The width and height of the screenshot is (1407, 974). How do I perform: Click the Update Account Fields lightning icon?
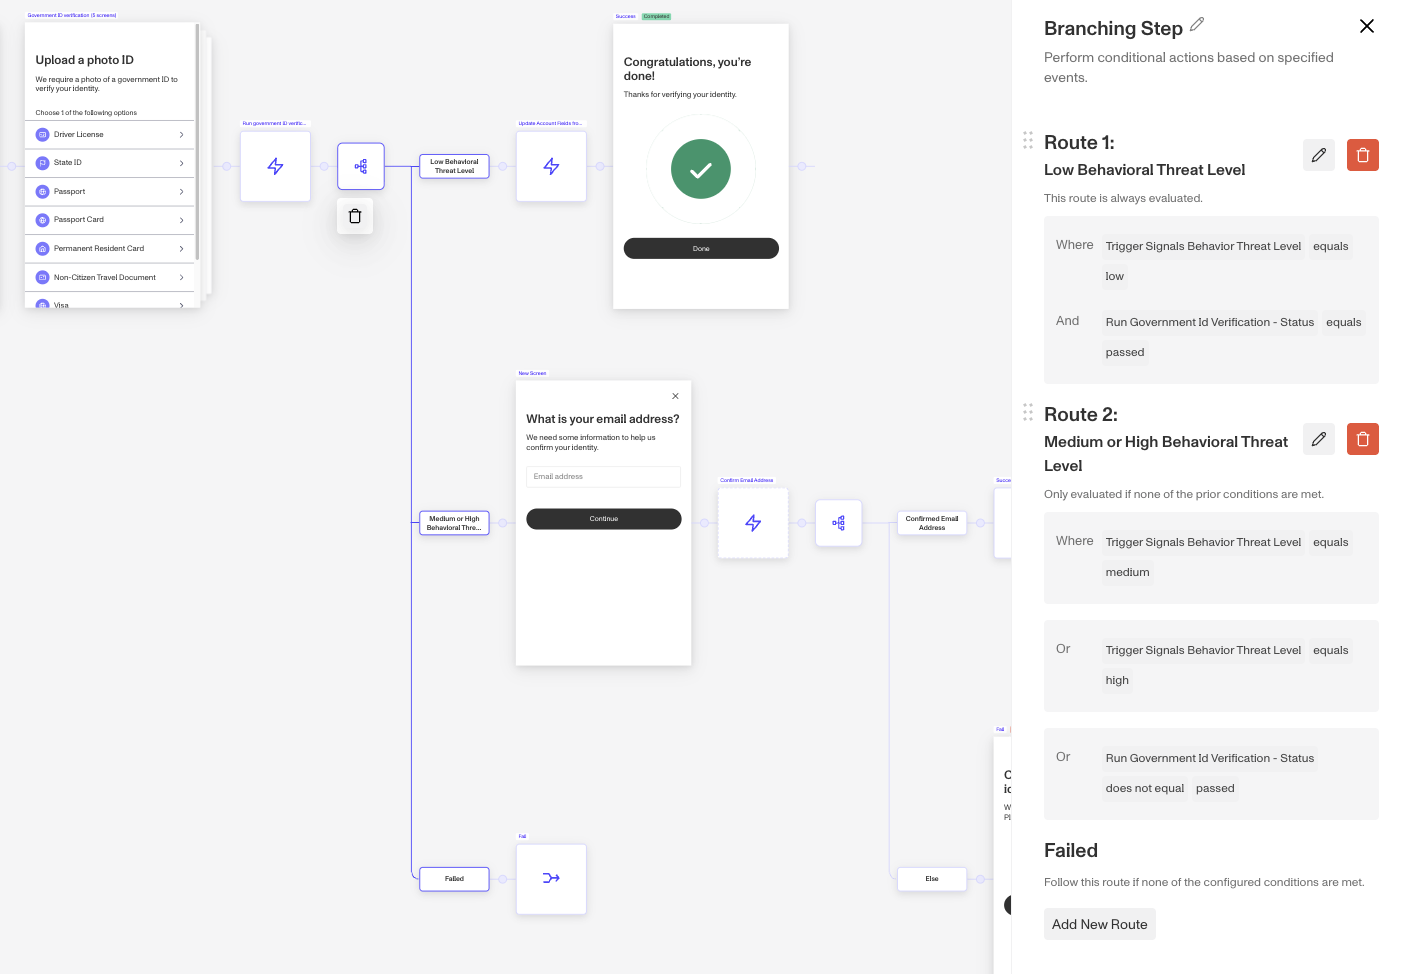coord(551,166)
